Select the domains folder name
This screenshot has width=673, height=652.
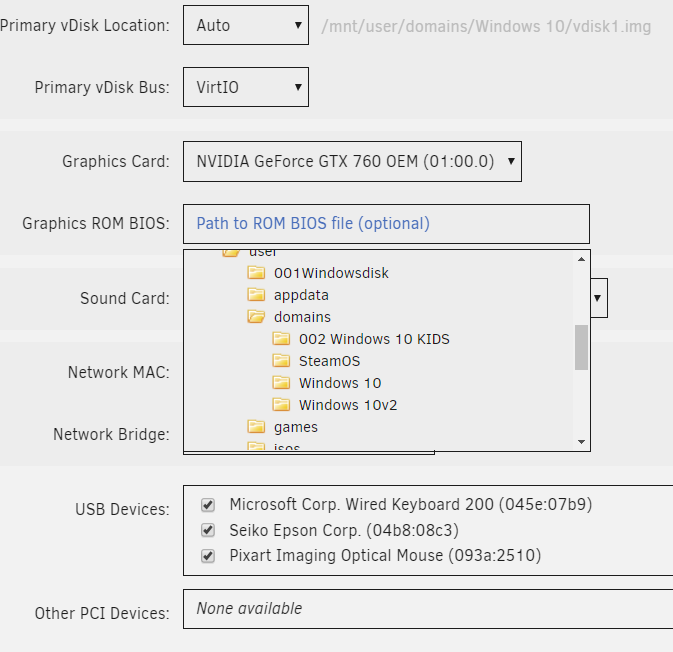(x=302, y=317)
